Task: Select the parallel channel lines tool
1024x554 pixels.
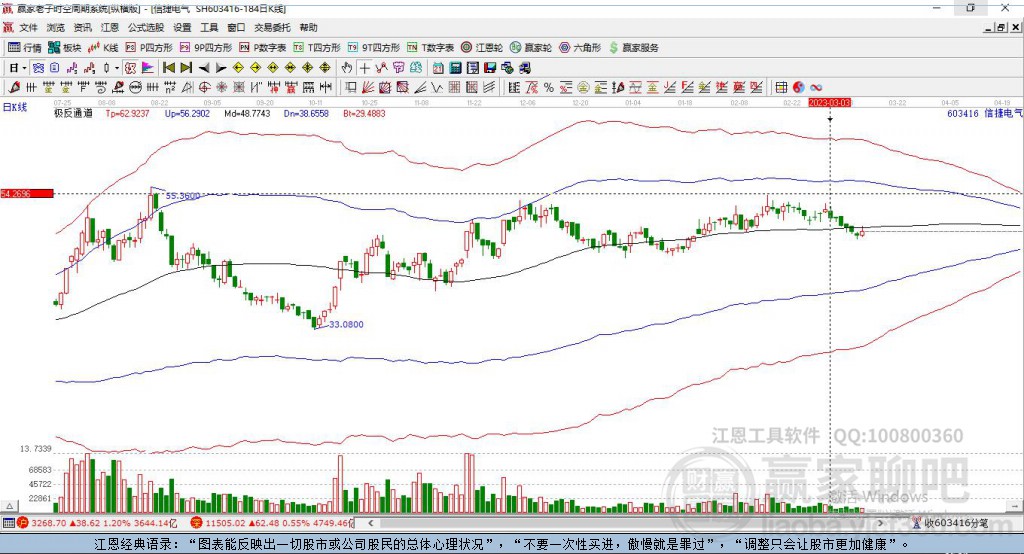Action: 489,88
